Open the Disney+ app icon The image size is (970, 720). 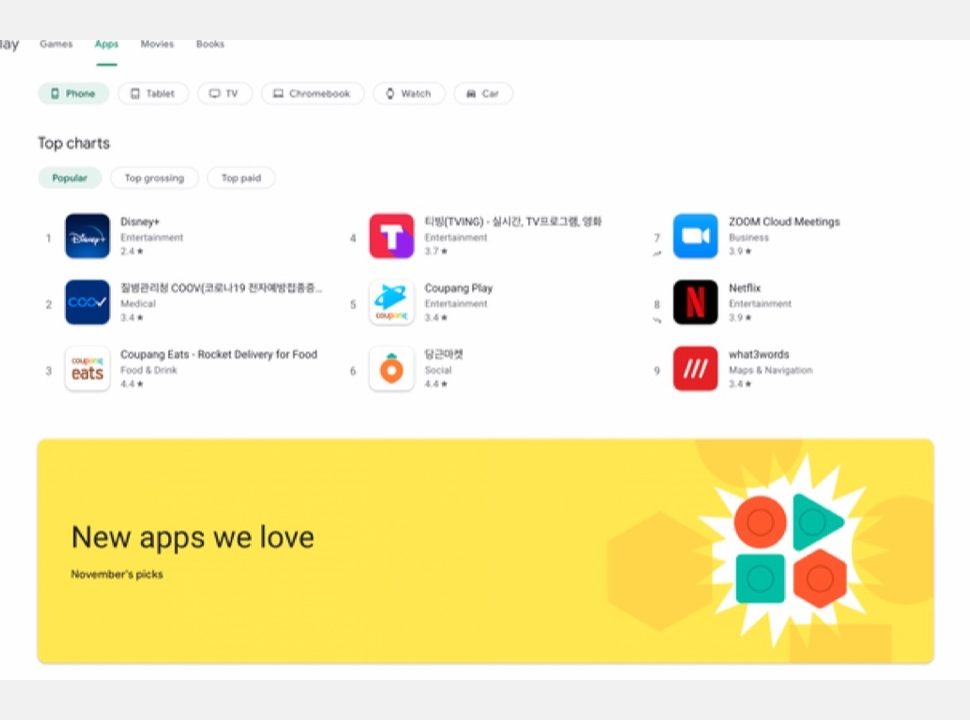pyautogui.click(x=87, y=236)
